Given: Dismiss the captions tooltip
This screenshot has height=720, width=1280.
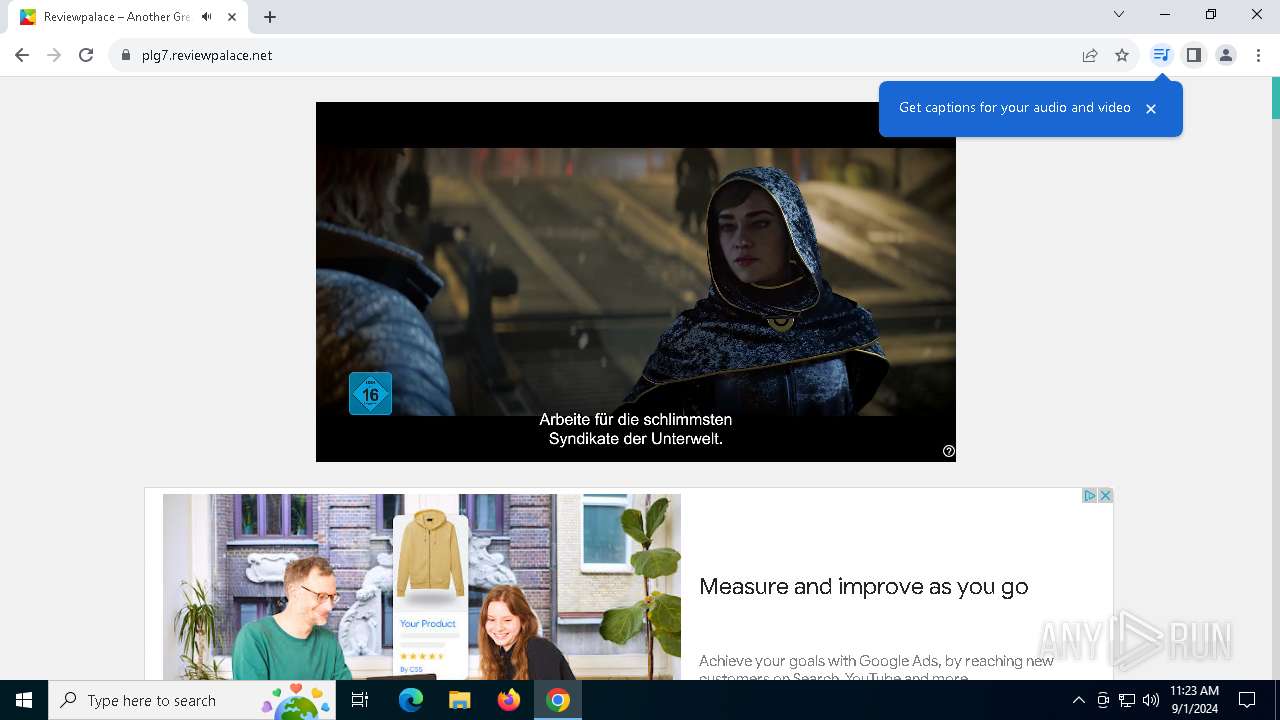Looking at the screenshot, I should (1151, 109).
